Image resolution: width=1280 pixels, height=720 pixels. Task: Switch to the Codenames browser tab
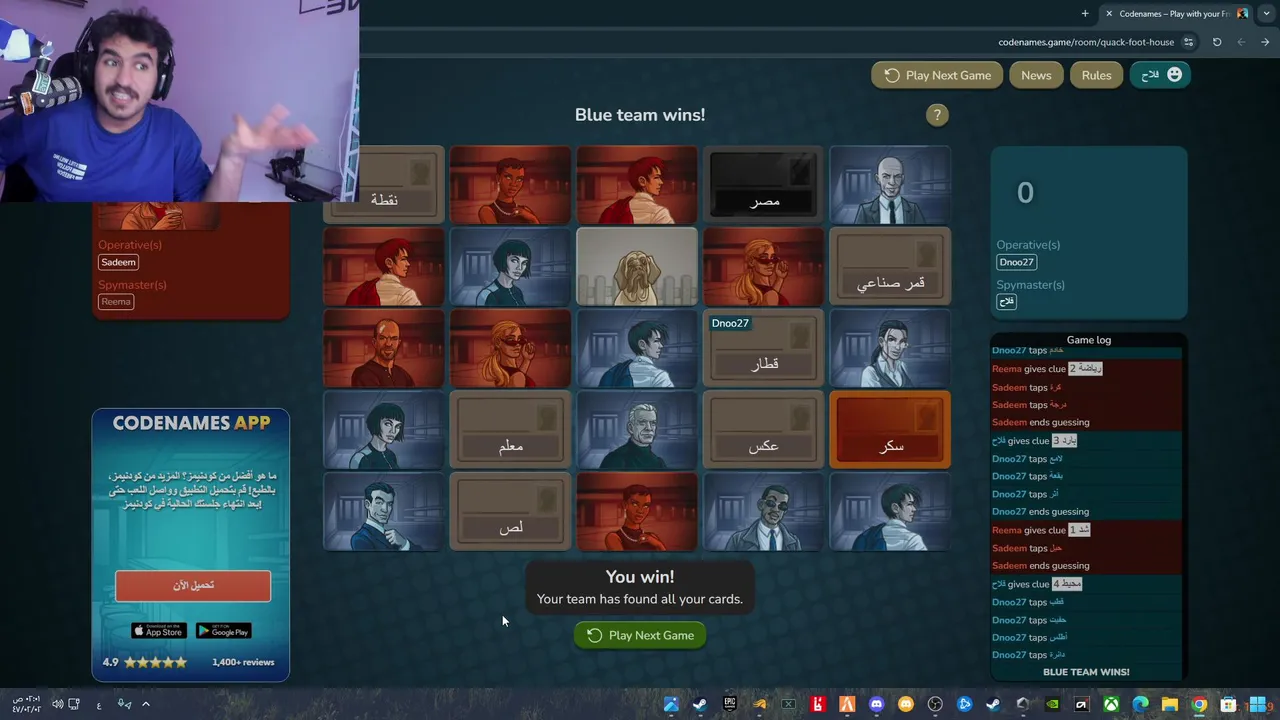(1176, 13)
